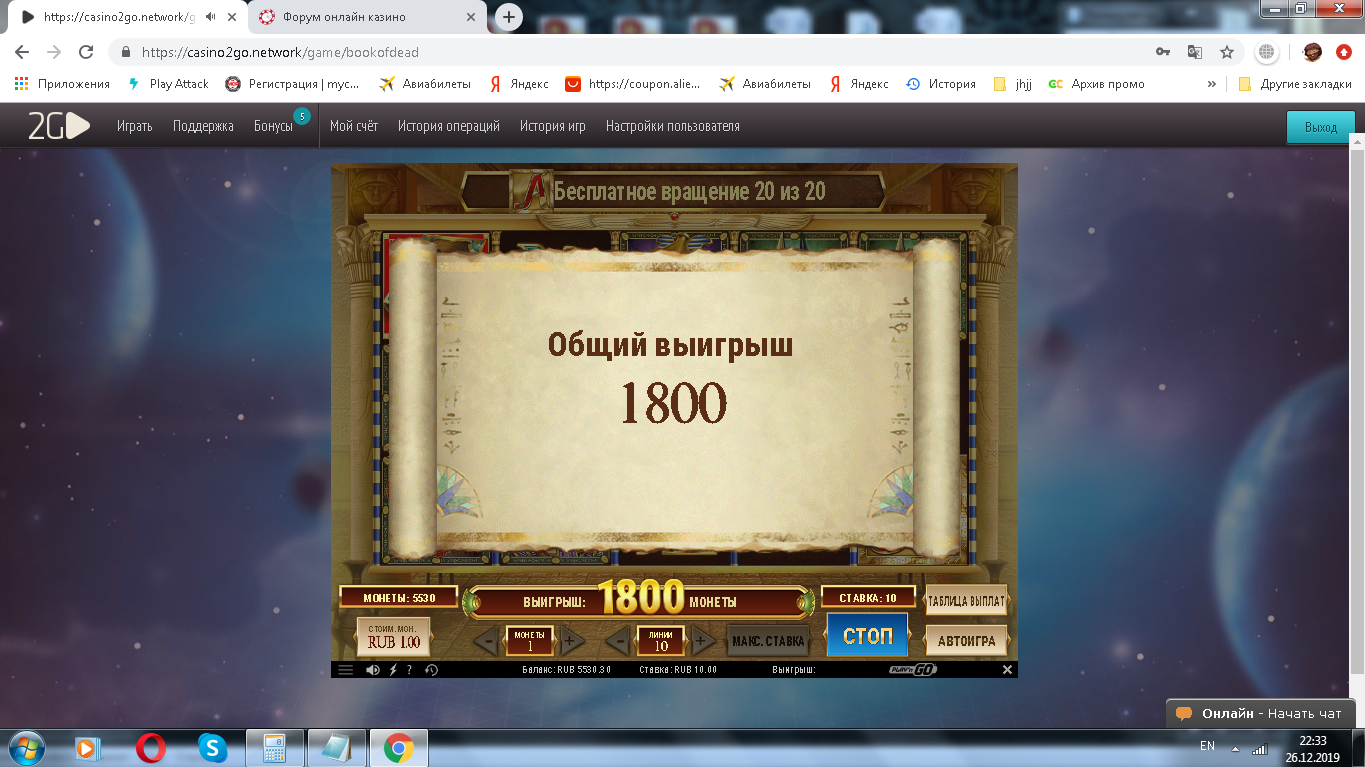
Task: Open Calculator from the taskbar
Action: click(274, 747)
